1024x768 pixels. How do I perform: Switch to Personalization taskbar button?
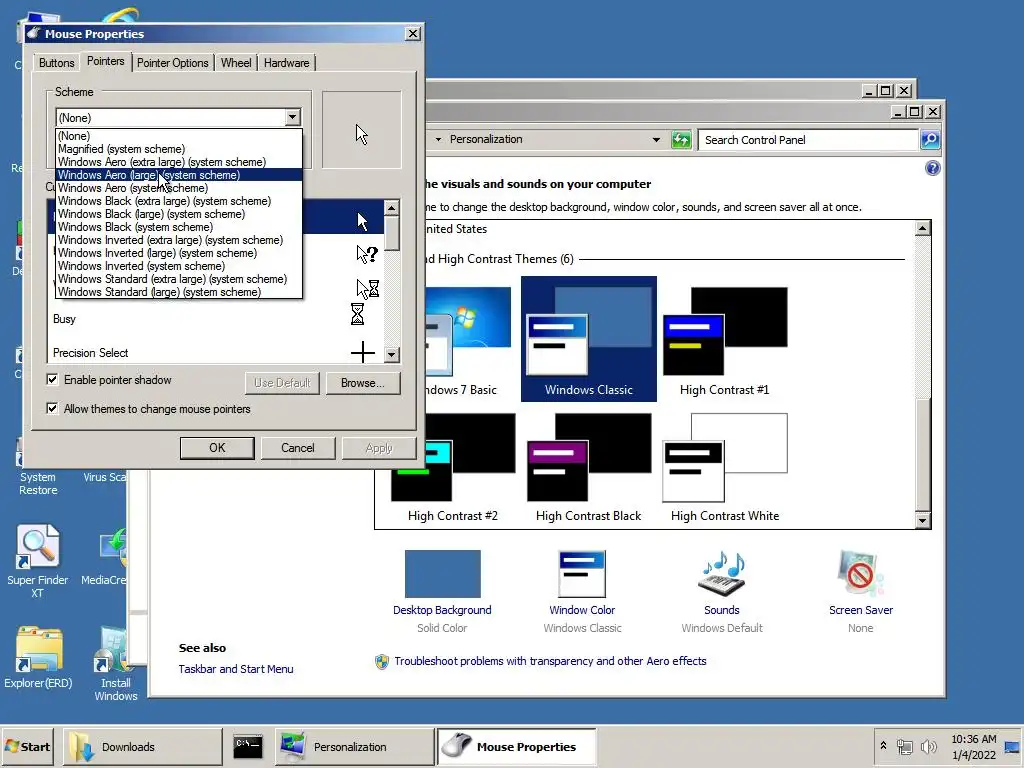[x=355, y=746]
